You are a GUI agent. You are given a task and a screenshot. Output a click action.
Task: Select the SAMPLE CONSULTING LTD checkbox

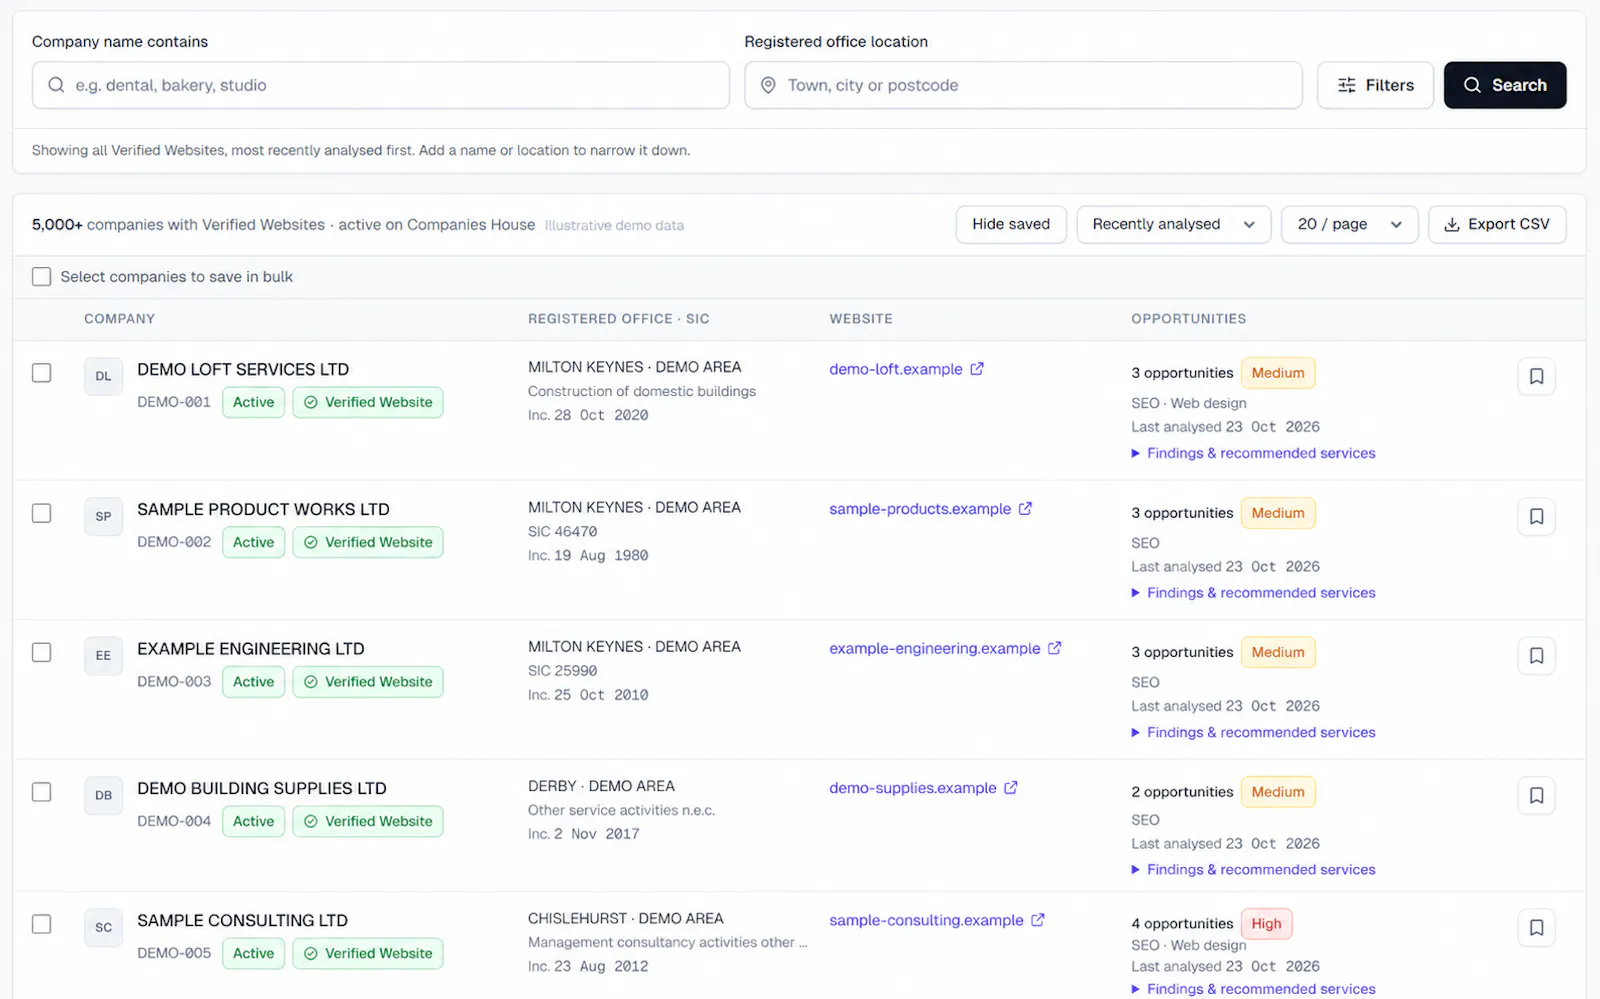point(41,924)
